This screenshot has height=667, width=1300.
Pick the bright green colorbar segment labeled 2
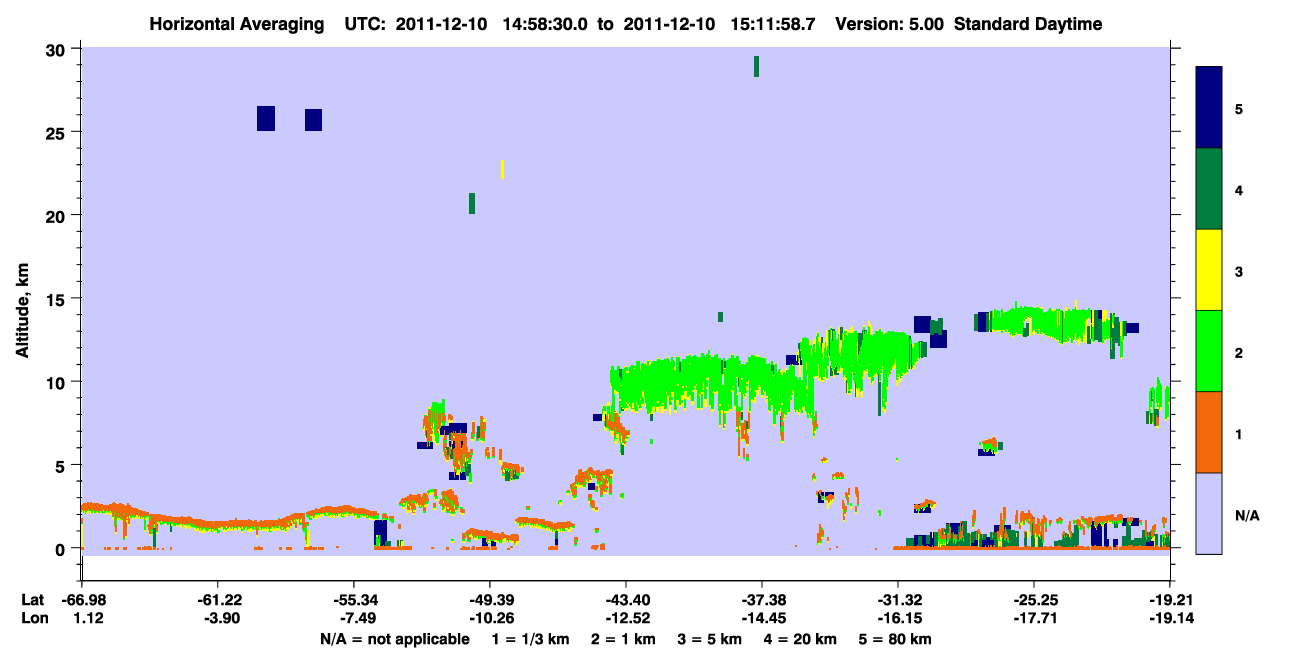(1209, 351)
